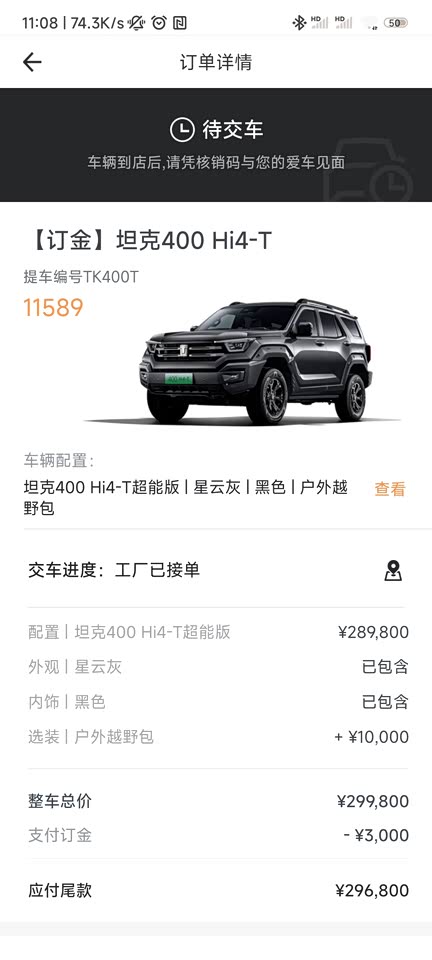Tap the Bluetooth status bar icon
The width and height of the screenshot is (432, 960).
click(x=299, y=23)
